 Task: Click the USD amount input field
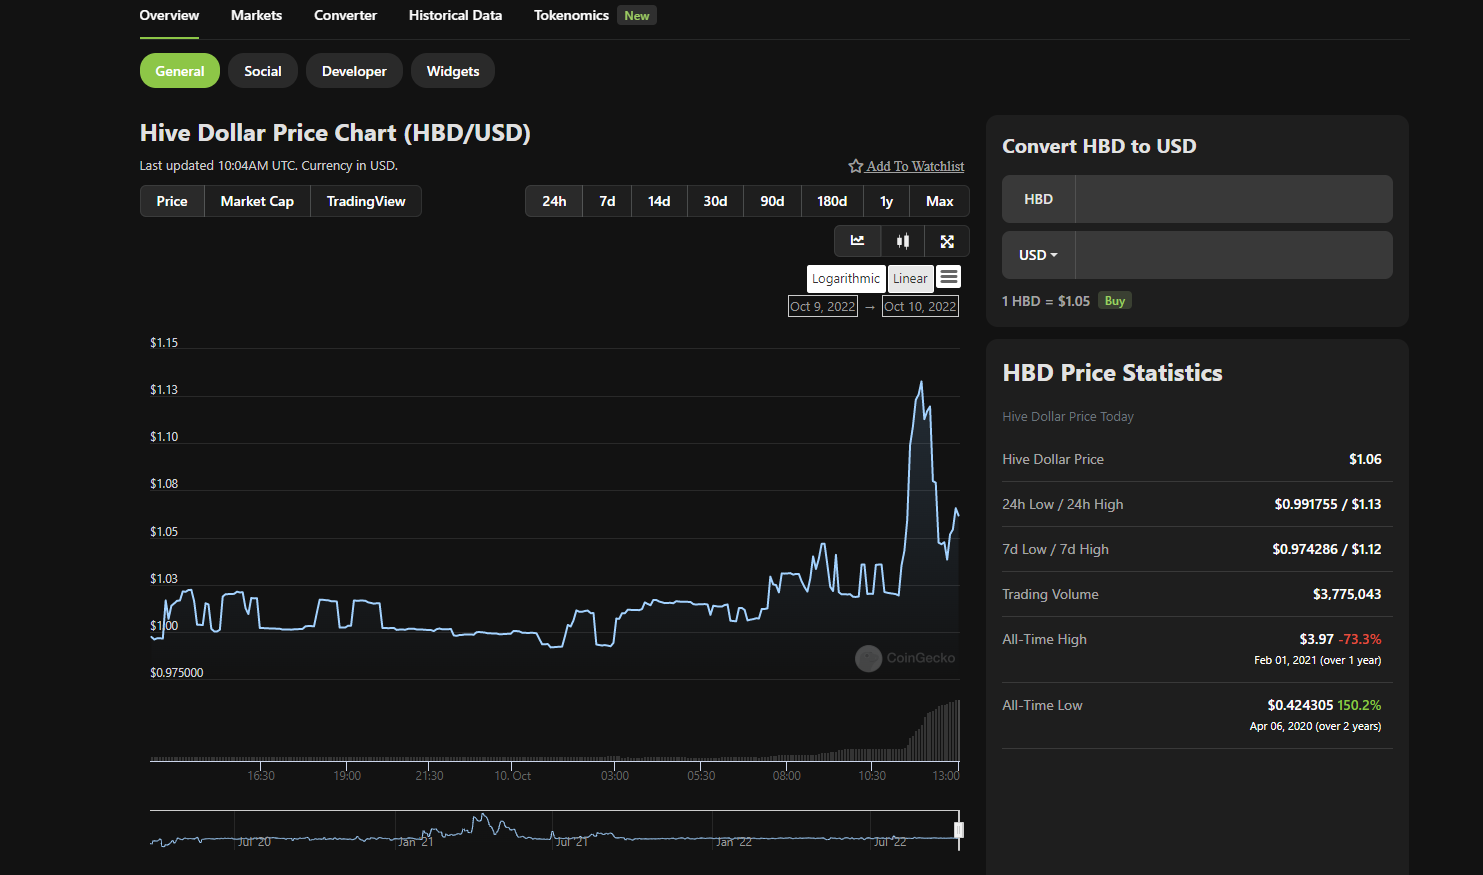tap(1234, 255)
